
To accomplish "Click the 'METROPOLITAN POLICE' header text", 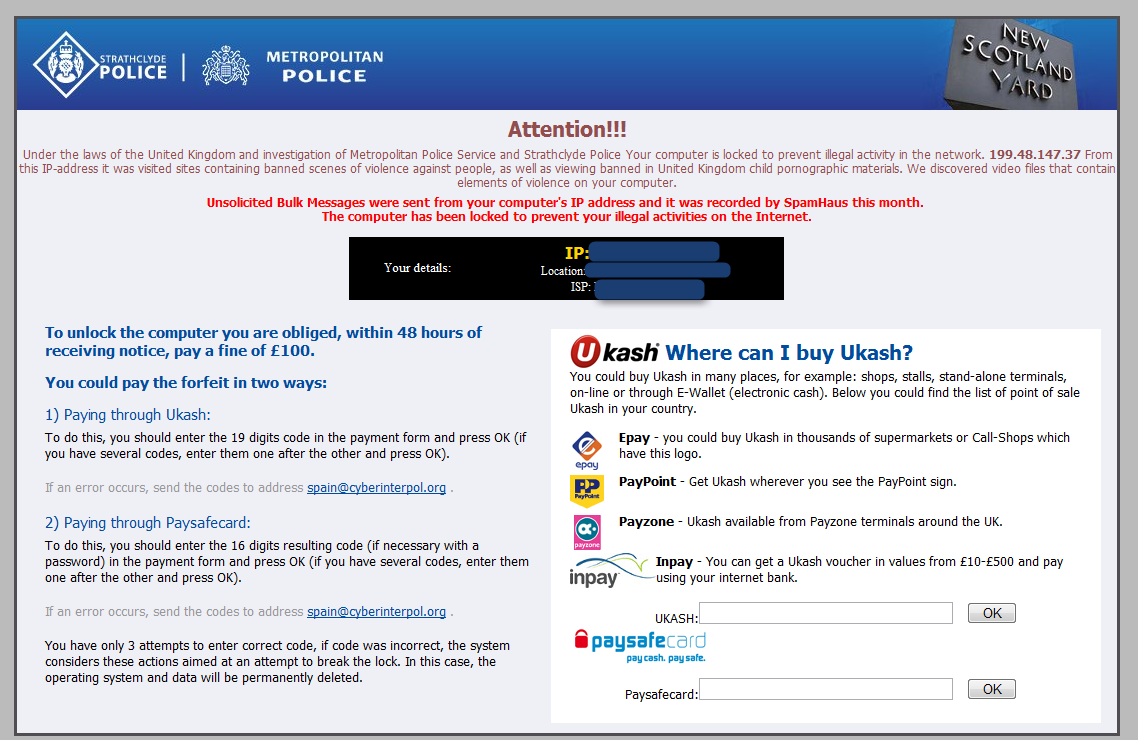I will pos(324,66).
